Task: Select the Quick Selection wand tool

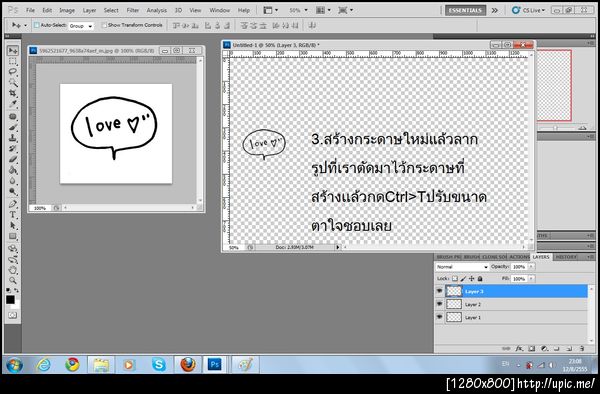Action: 13,82
